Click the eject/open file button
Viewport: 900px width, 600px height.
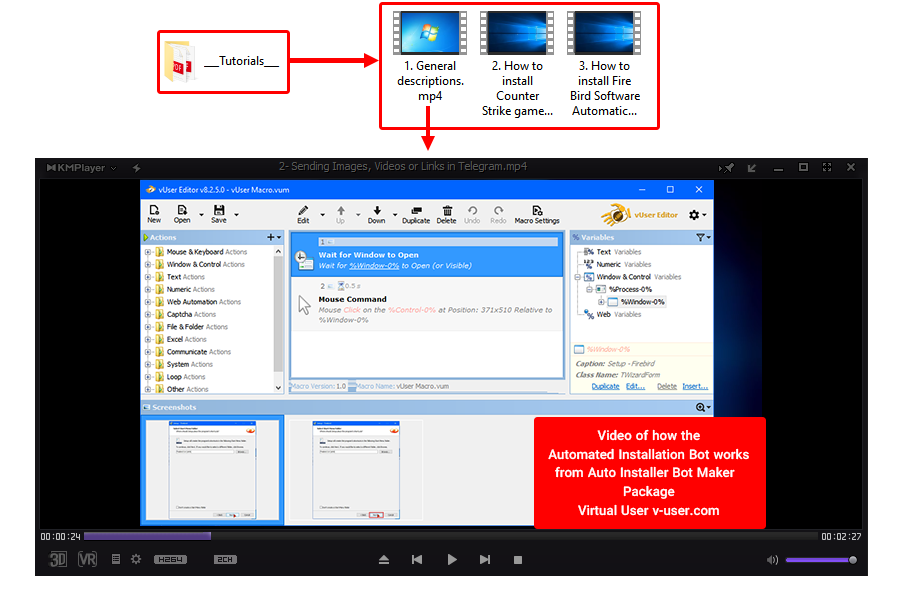(x=384, y=559)
